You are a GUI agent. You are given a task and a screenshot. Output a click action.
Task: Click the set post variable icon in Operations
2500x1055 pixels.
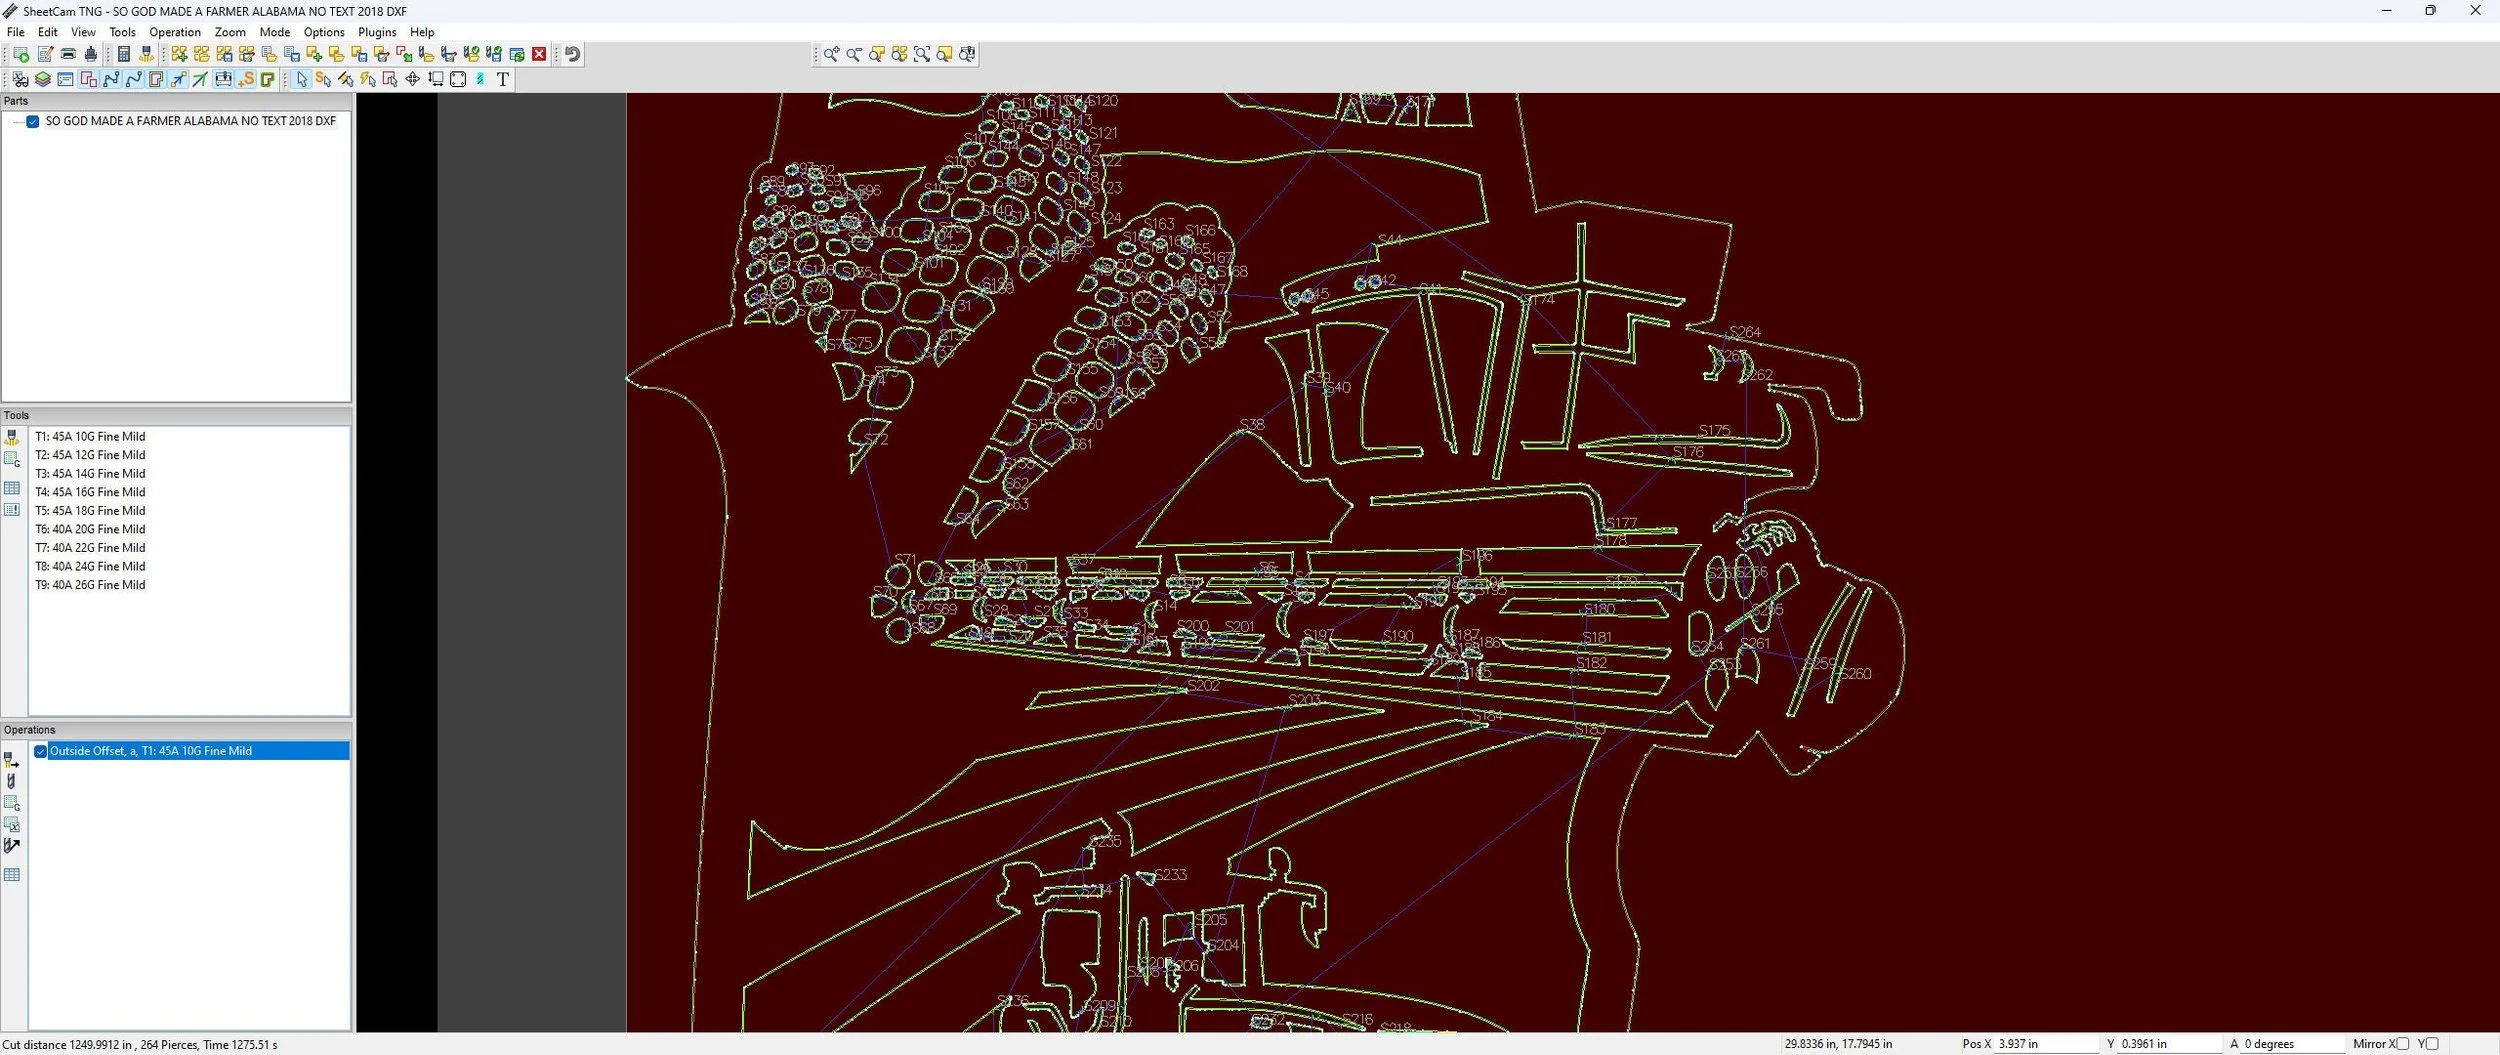[x=12, y=824]
